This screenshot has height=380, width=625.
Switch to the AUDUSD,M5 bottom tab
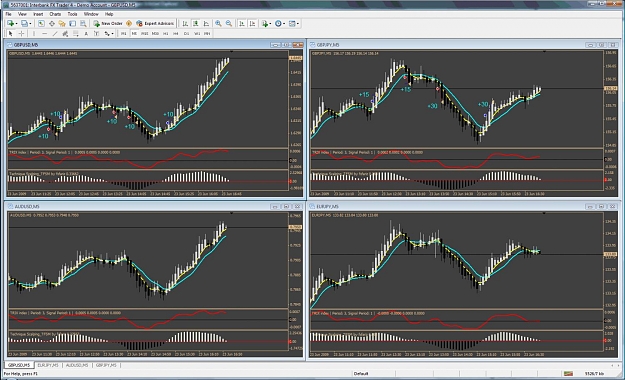(x=77, y=365)
